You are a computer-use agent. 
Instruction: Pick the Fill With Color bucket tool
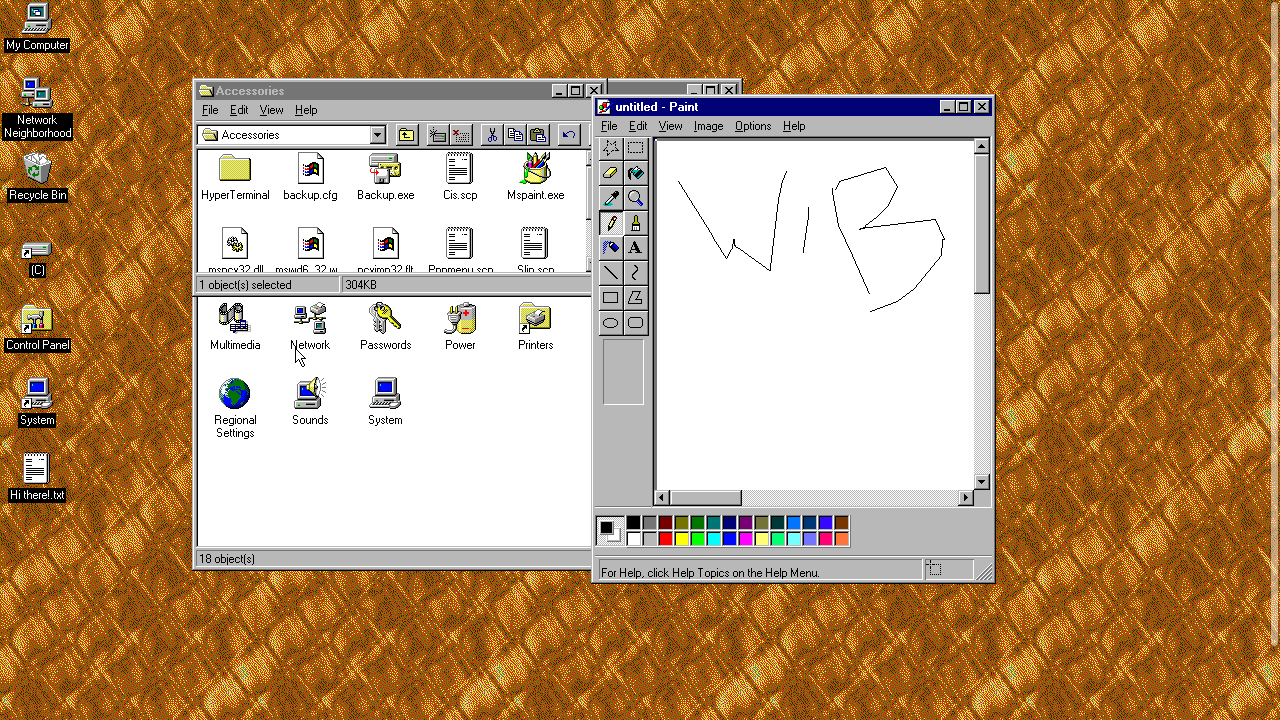[635, 173]
